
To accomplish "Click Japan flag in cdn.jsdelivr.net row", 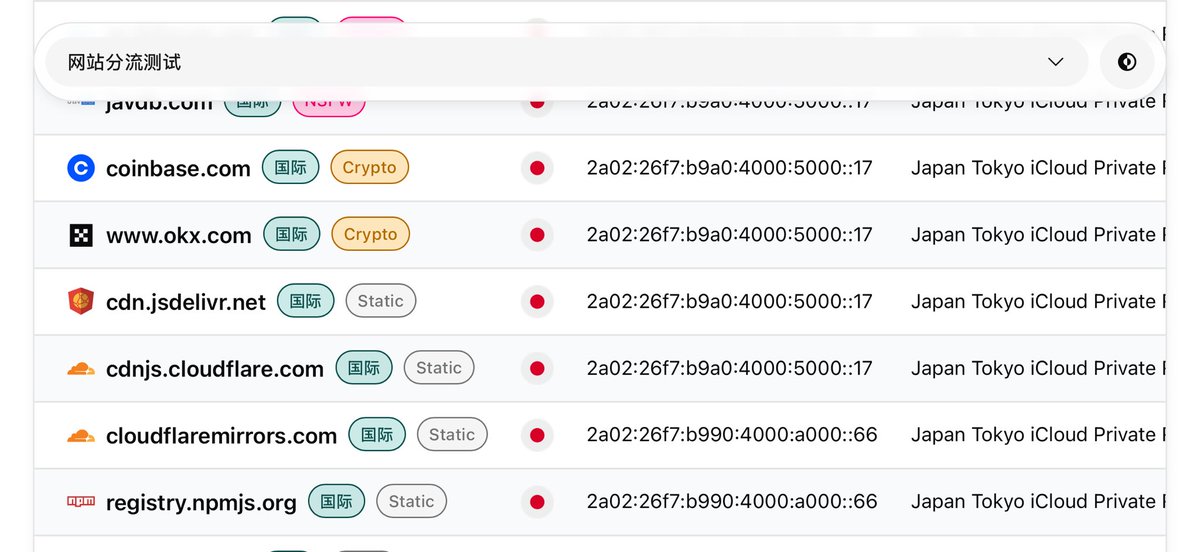I will click(537, 301).
